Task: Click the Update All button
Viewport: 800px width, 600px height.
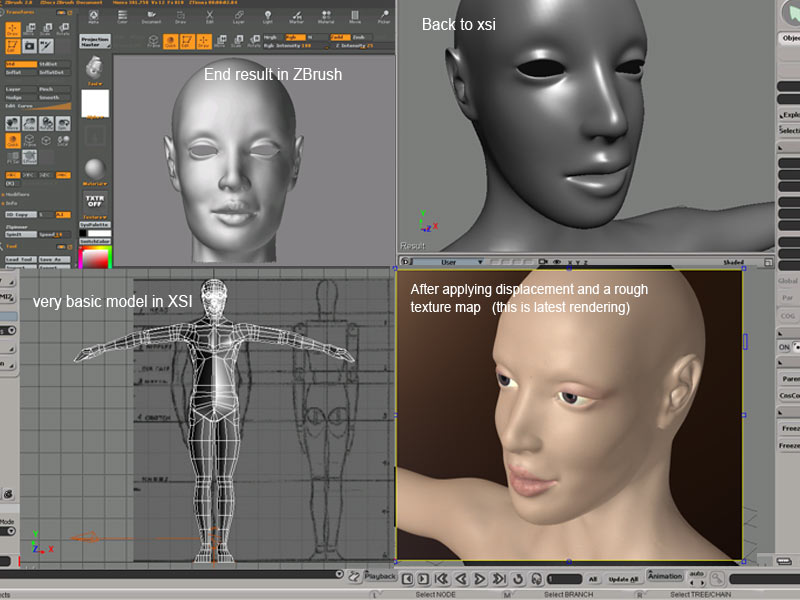Action: point(623,579)
